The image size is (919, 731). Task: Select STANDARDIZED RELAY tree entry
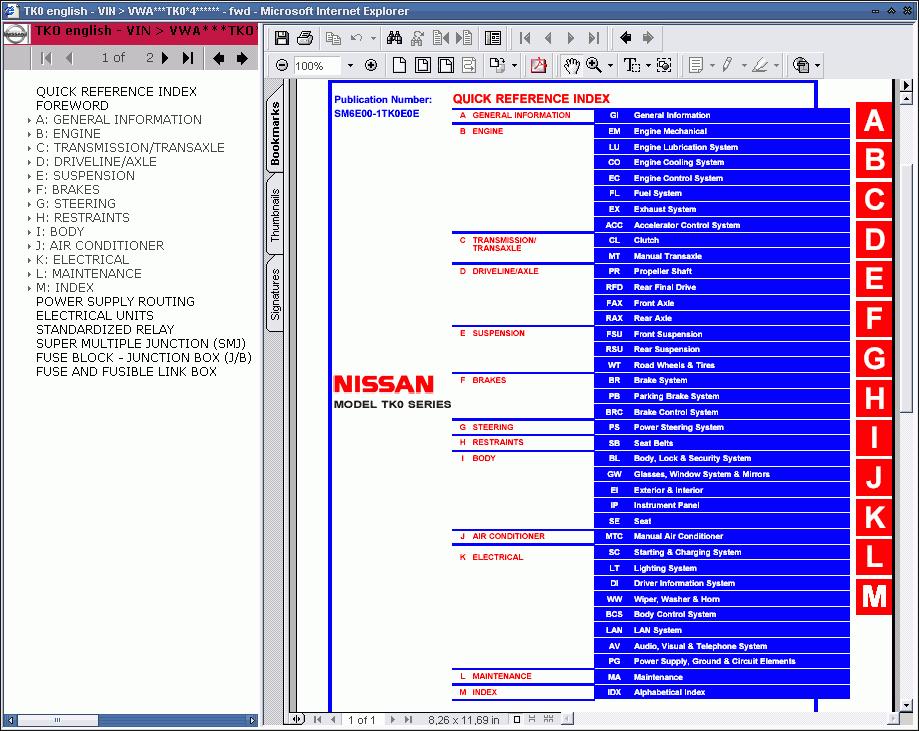(105, 330)
